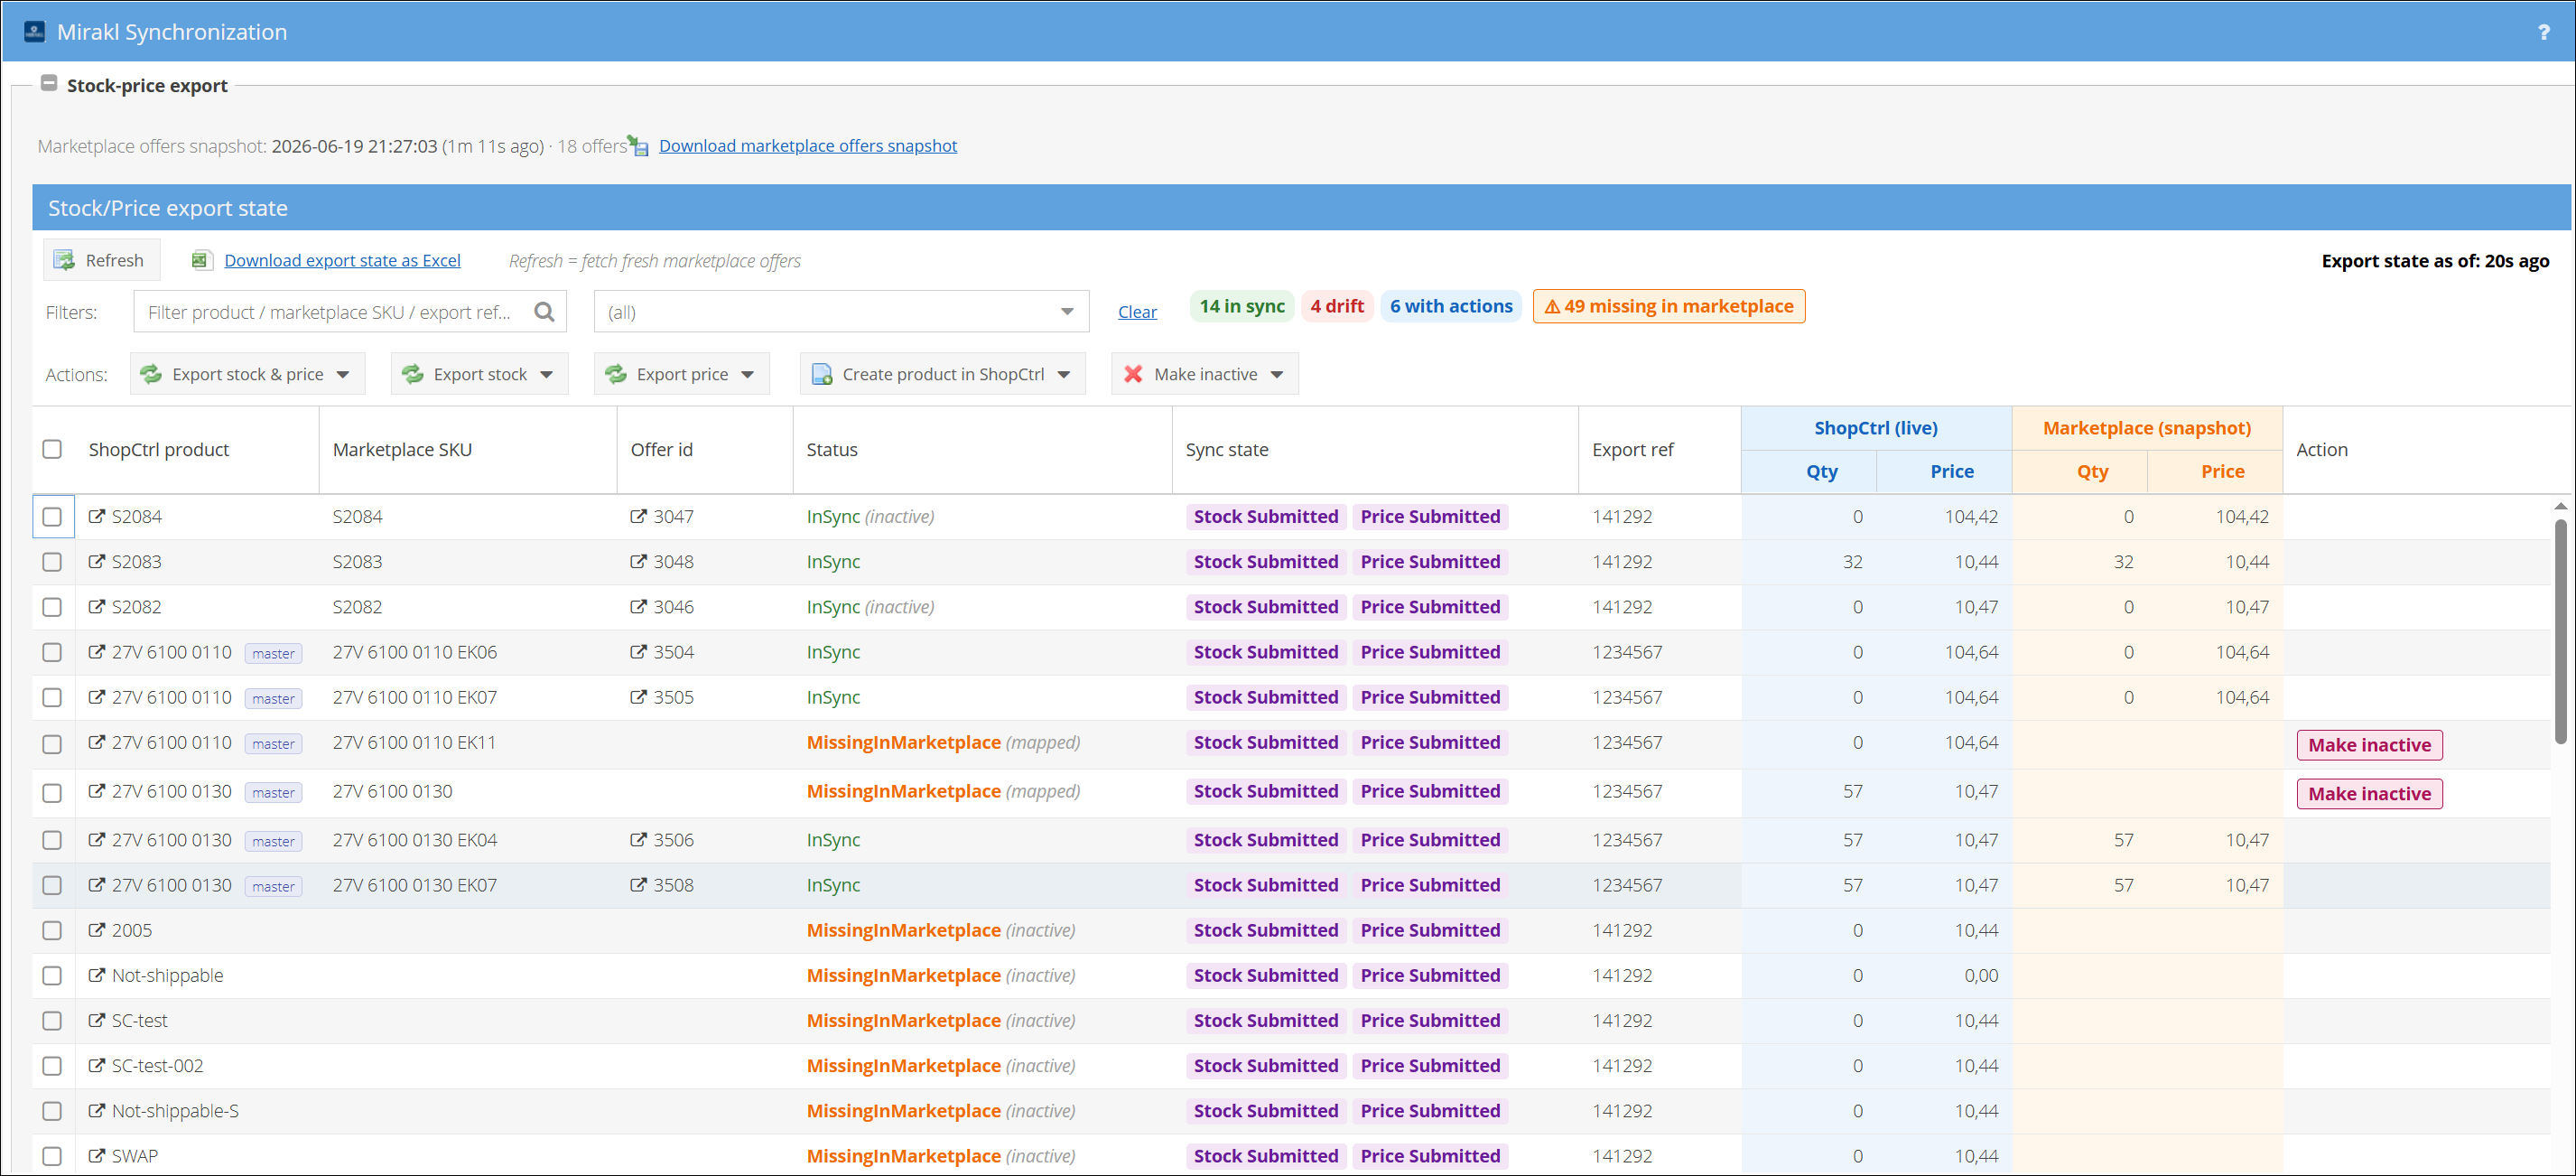Image resolution: width=2576 pixels, height=1176 pixels.
Task: Open the S2084 product external link icon
Action: (97, 516)
